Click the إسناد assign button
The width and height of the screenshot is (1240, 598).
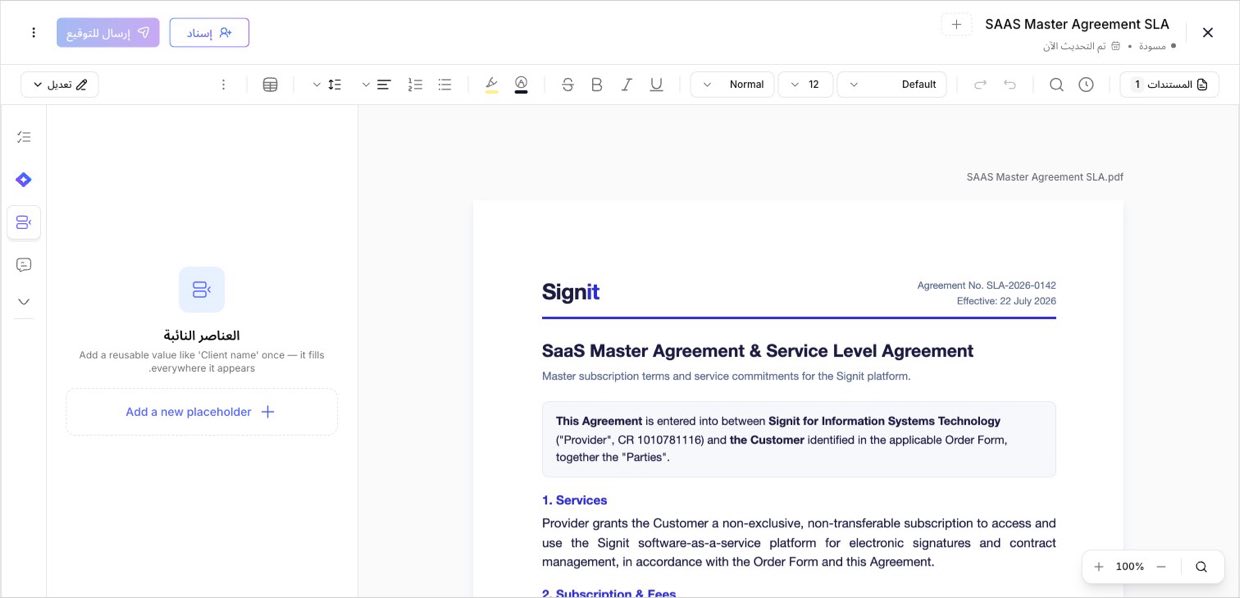click(x=209, y=33)
